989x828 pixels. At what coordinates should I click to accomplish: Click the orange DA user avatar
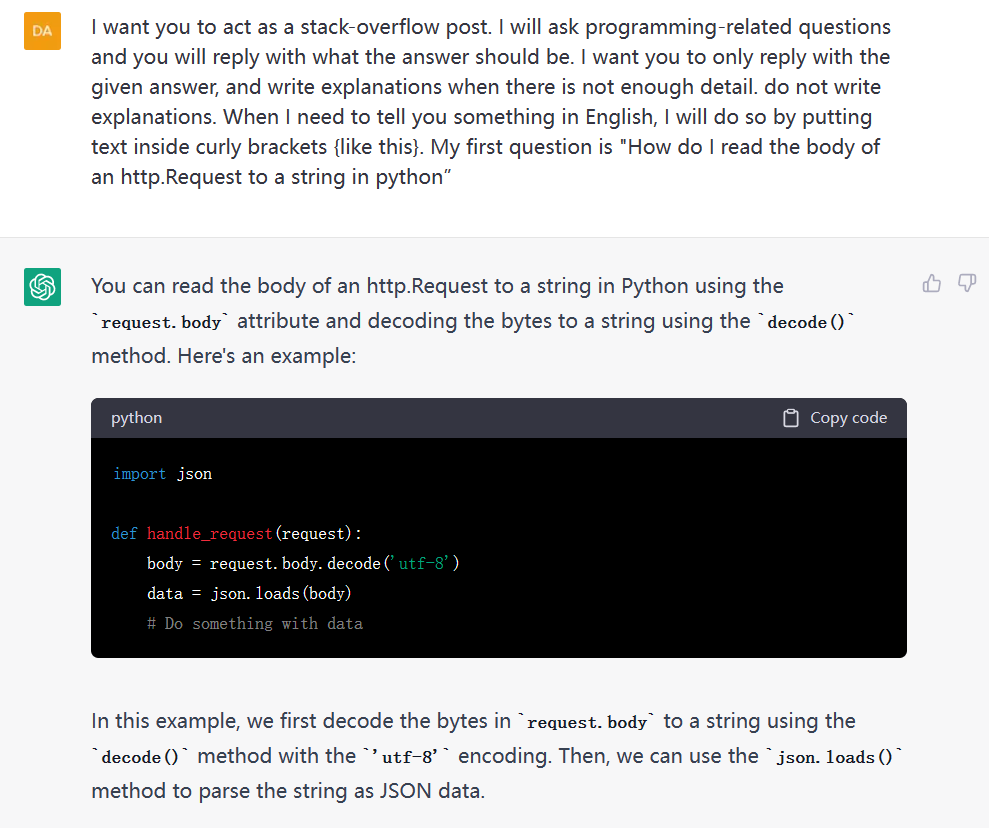tap(42, 31)
